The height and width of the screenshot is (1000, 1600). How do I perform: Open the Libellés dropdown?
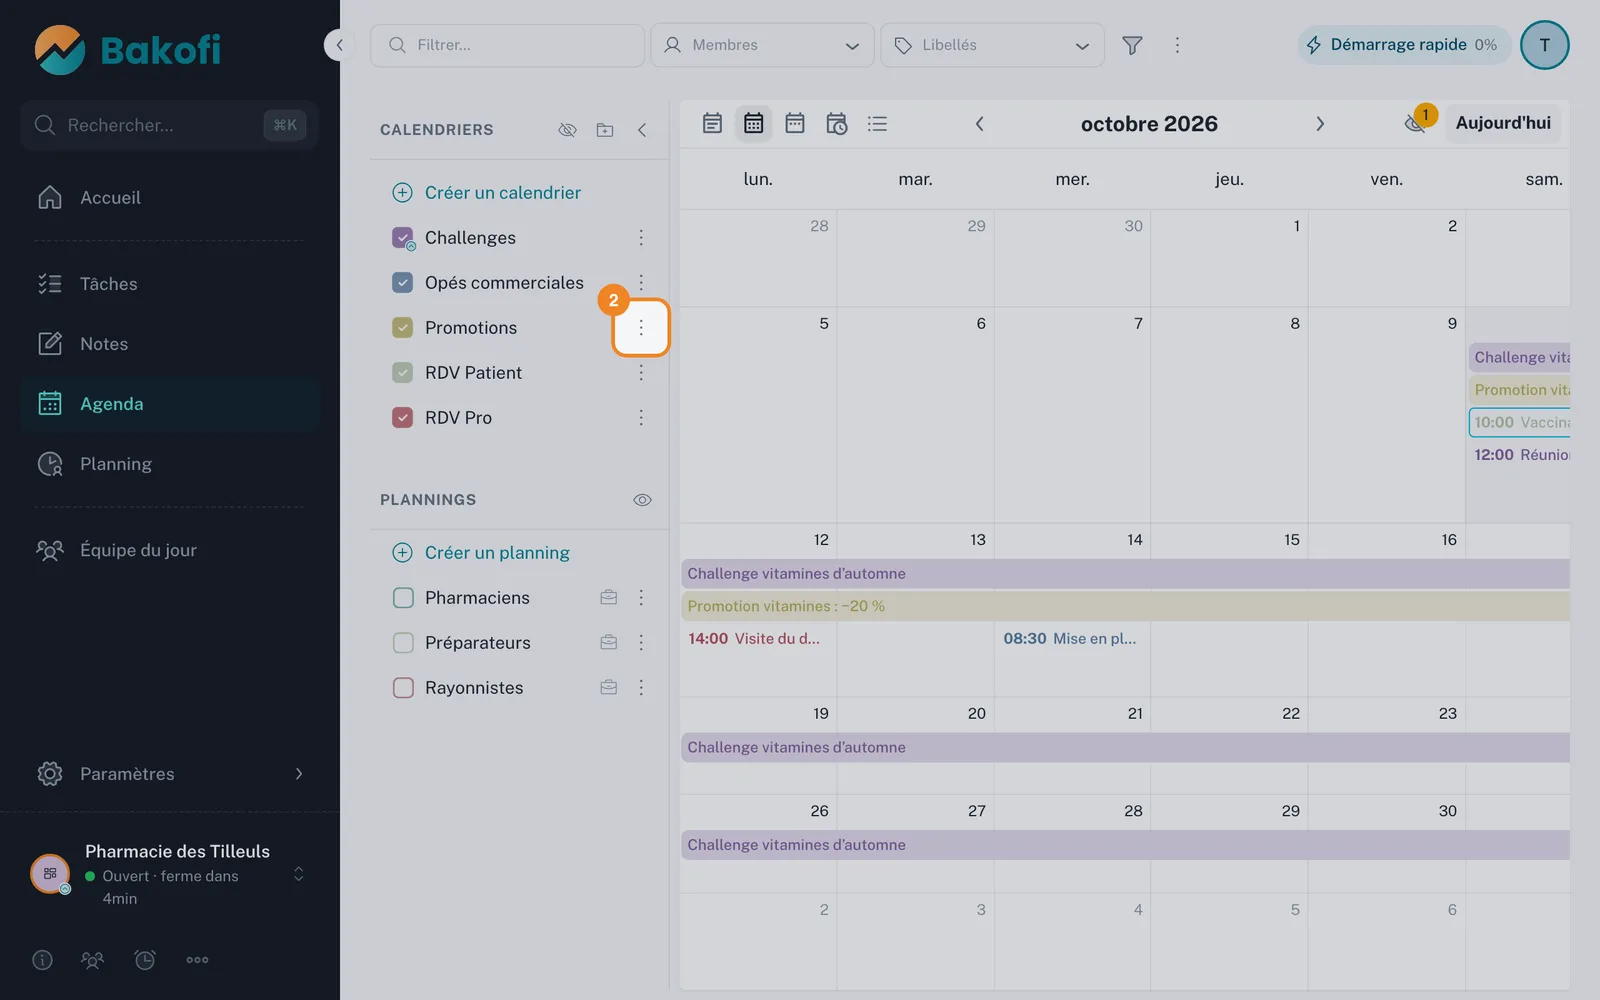coord(992,45)
